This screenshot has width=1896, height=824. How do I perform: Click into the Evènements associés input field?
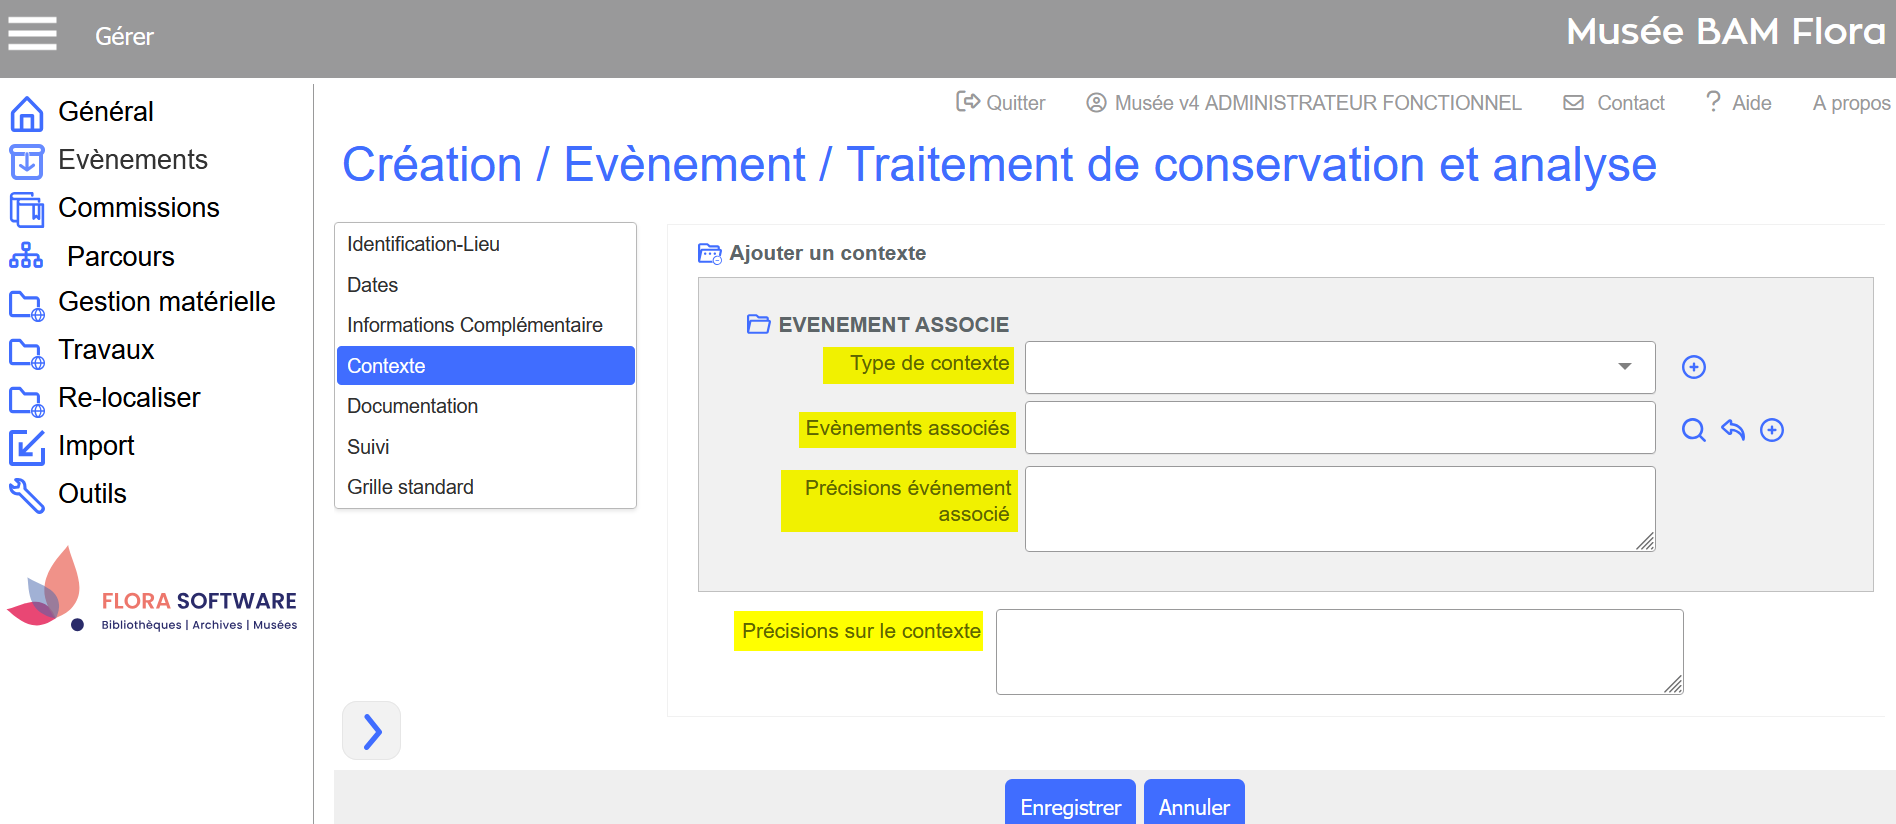tap(1339, 428)
